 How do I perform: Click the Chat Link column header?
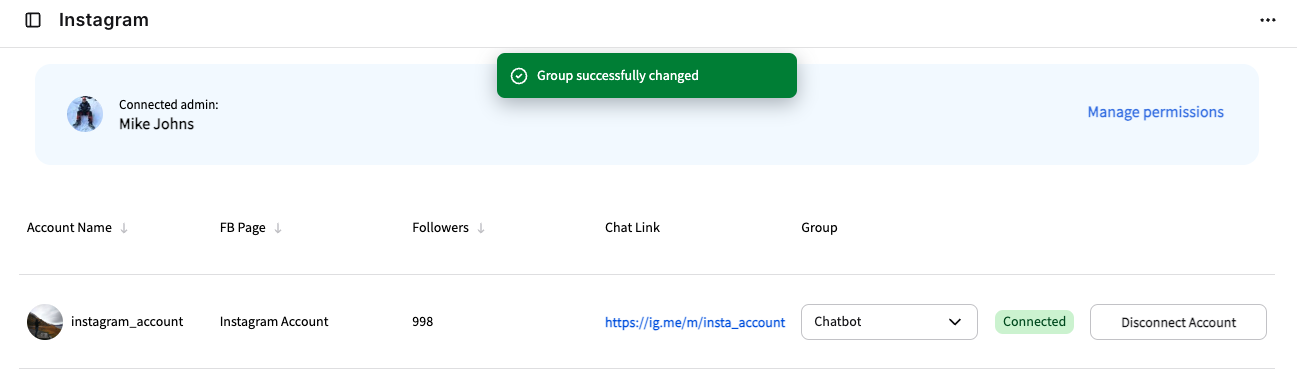point(632,228)
